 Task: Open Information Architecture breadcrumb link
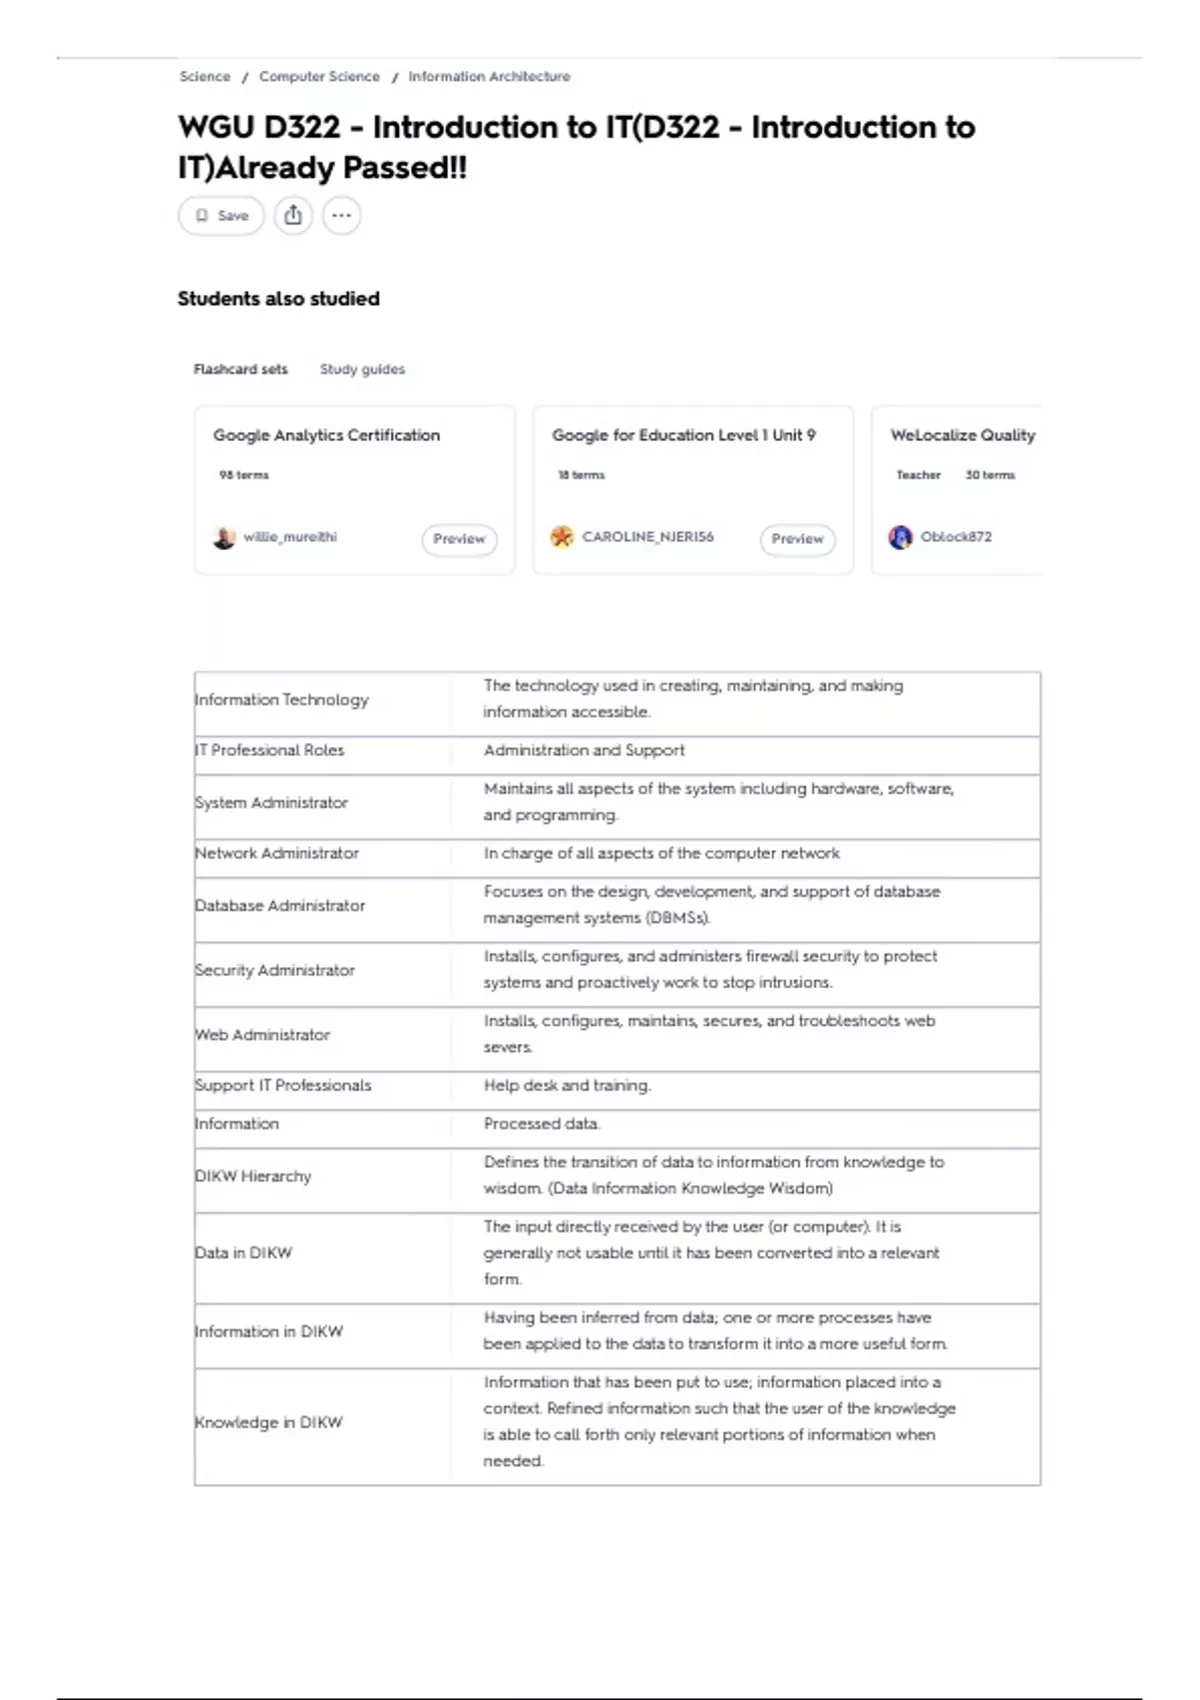(489, 77)
